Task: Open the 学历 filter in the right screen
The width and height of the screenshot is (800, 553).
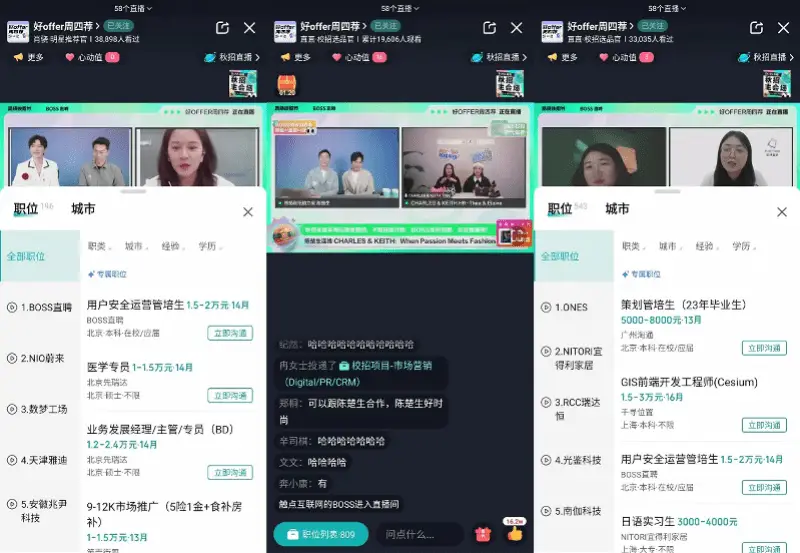Action: click(x=743, y=246)
